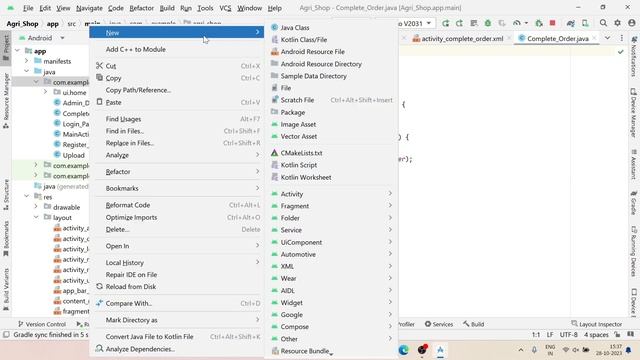Viewport: 640px width, 360px height.
Task: Click the Kotlin Script icon
Action: [274, 165]
